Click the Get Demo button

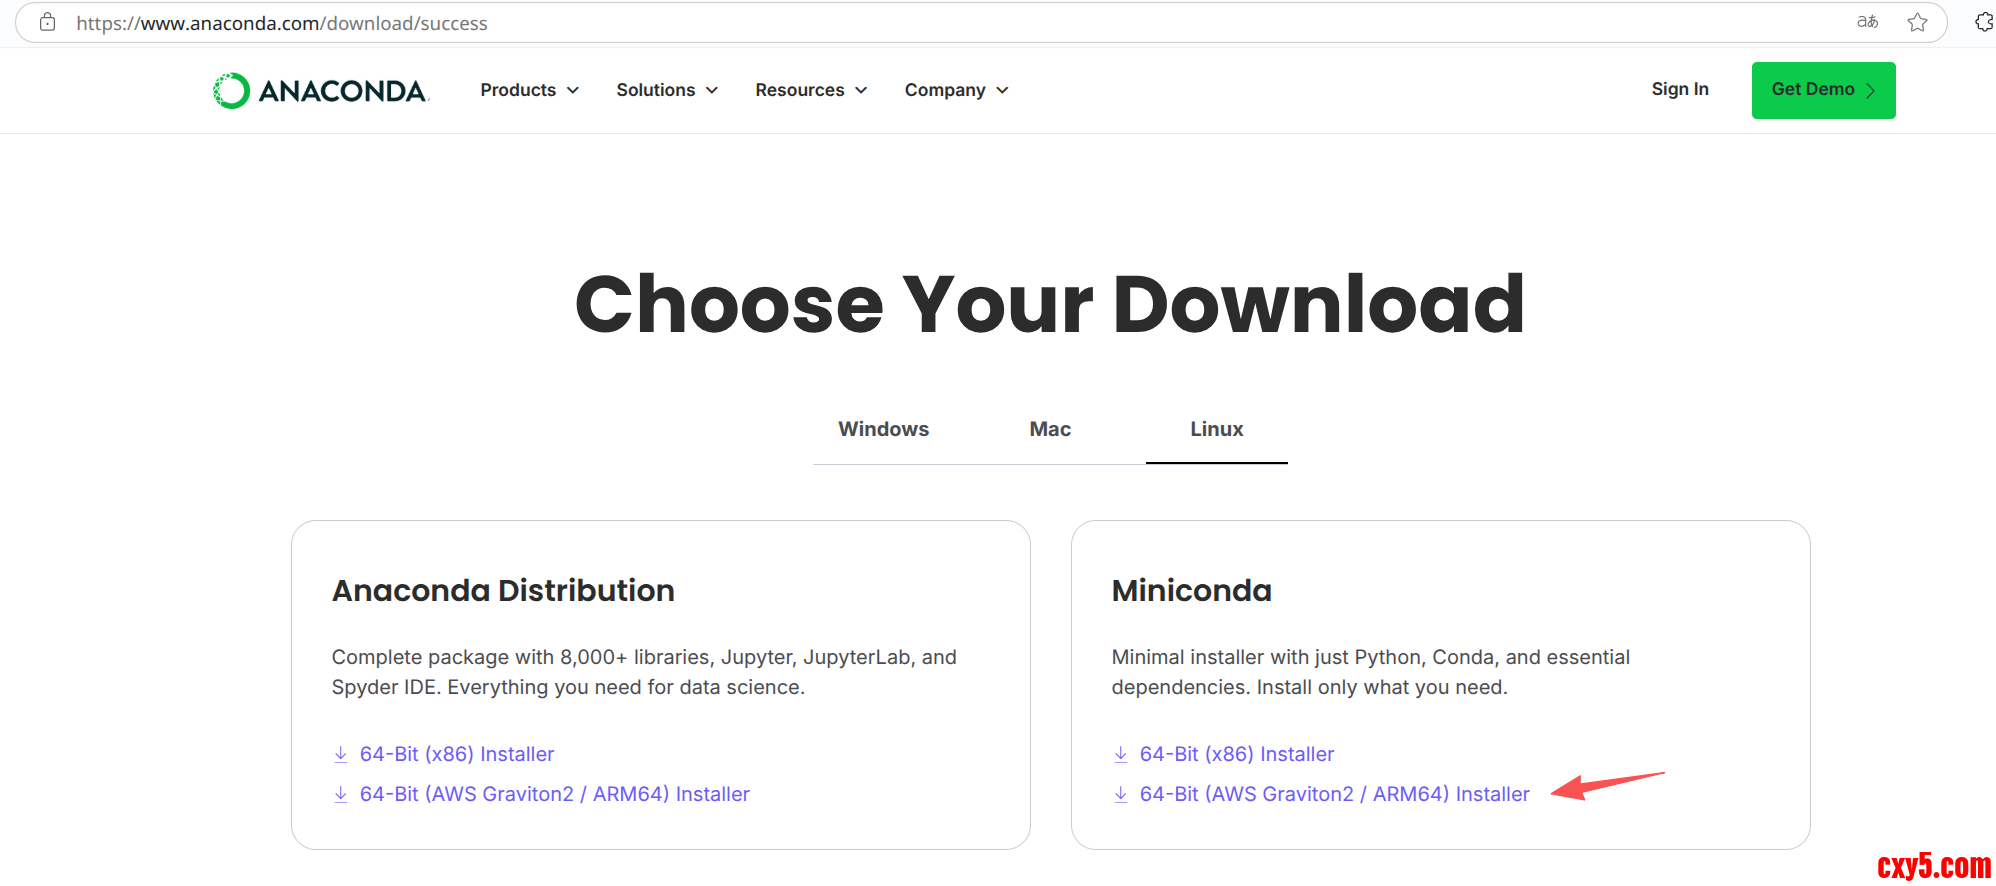pos(1824,90)
